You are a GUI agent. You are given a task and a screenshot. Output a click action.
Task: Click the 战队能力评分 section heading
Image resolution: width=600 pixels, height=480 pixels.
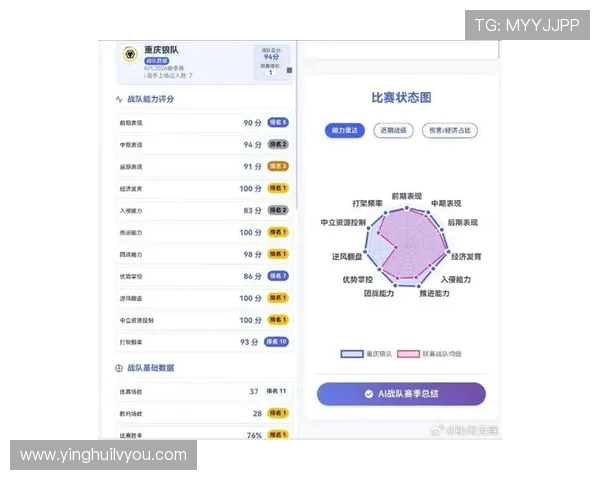click(x=150, y=99)
